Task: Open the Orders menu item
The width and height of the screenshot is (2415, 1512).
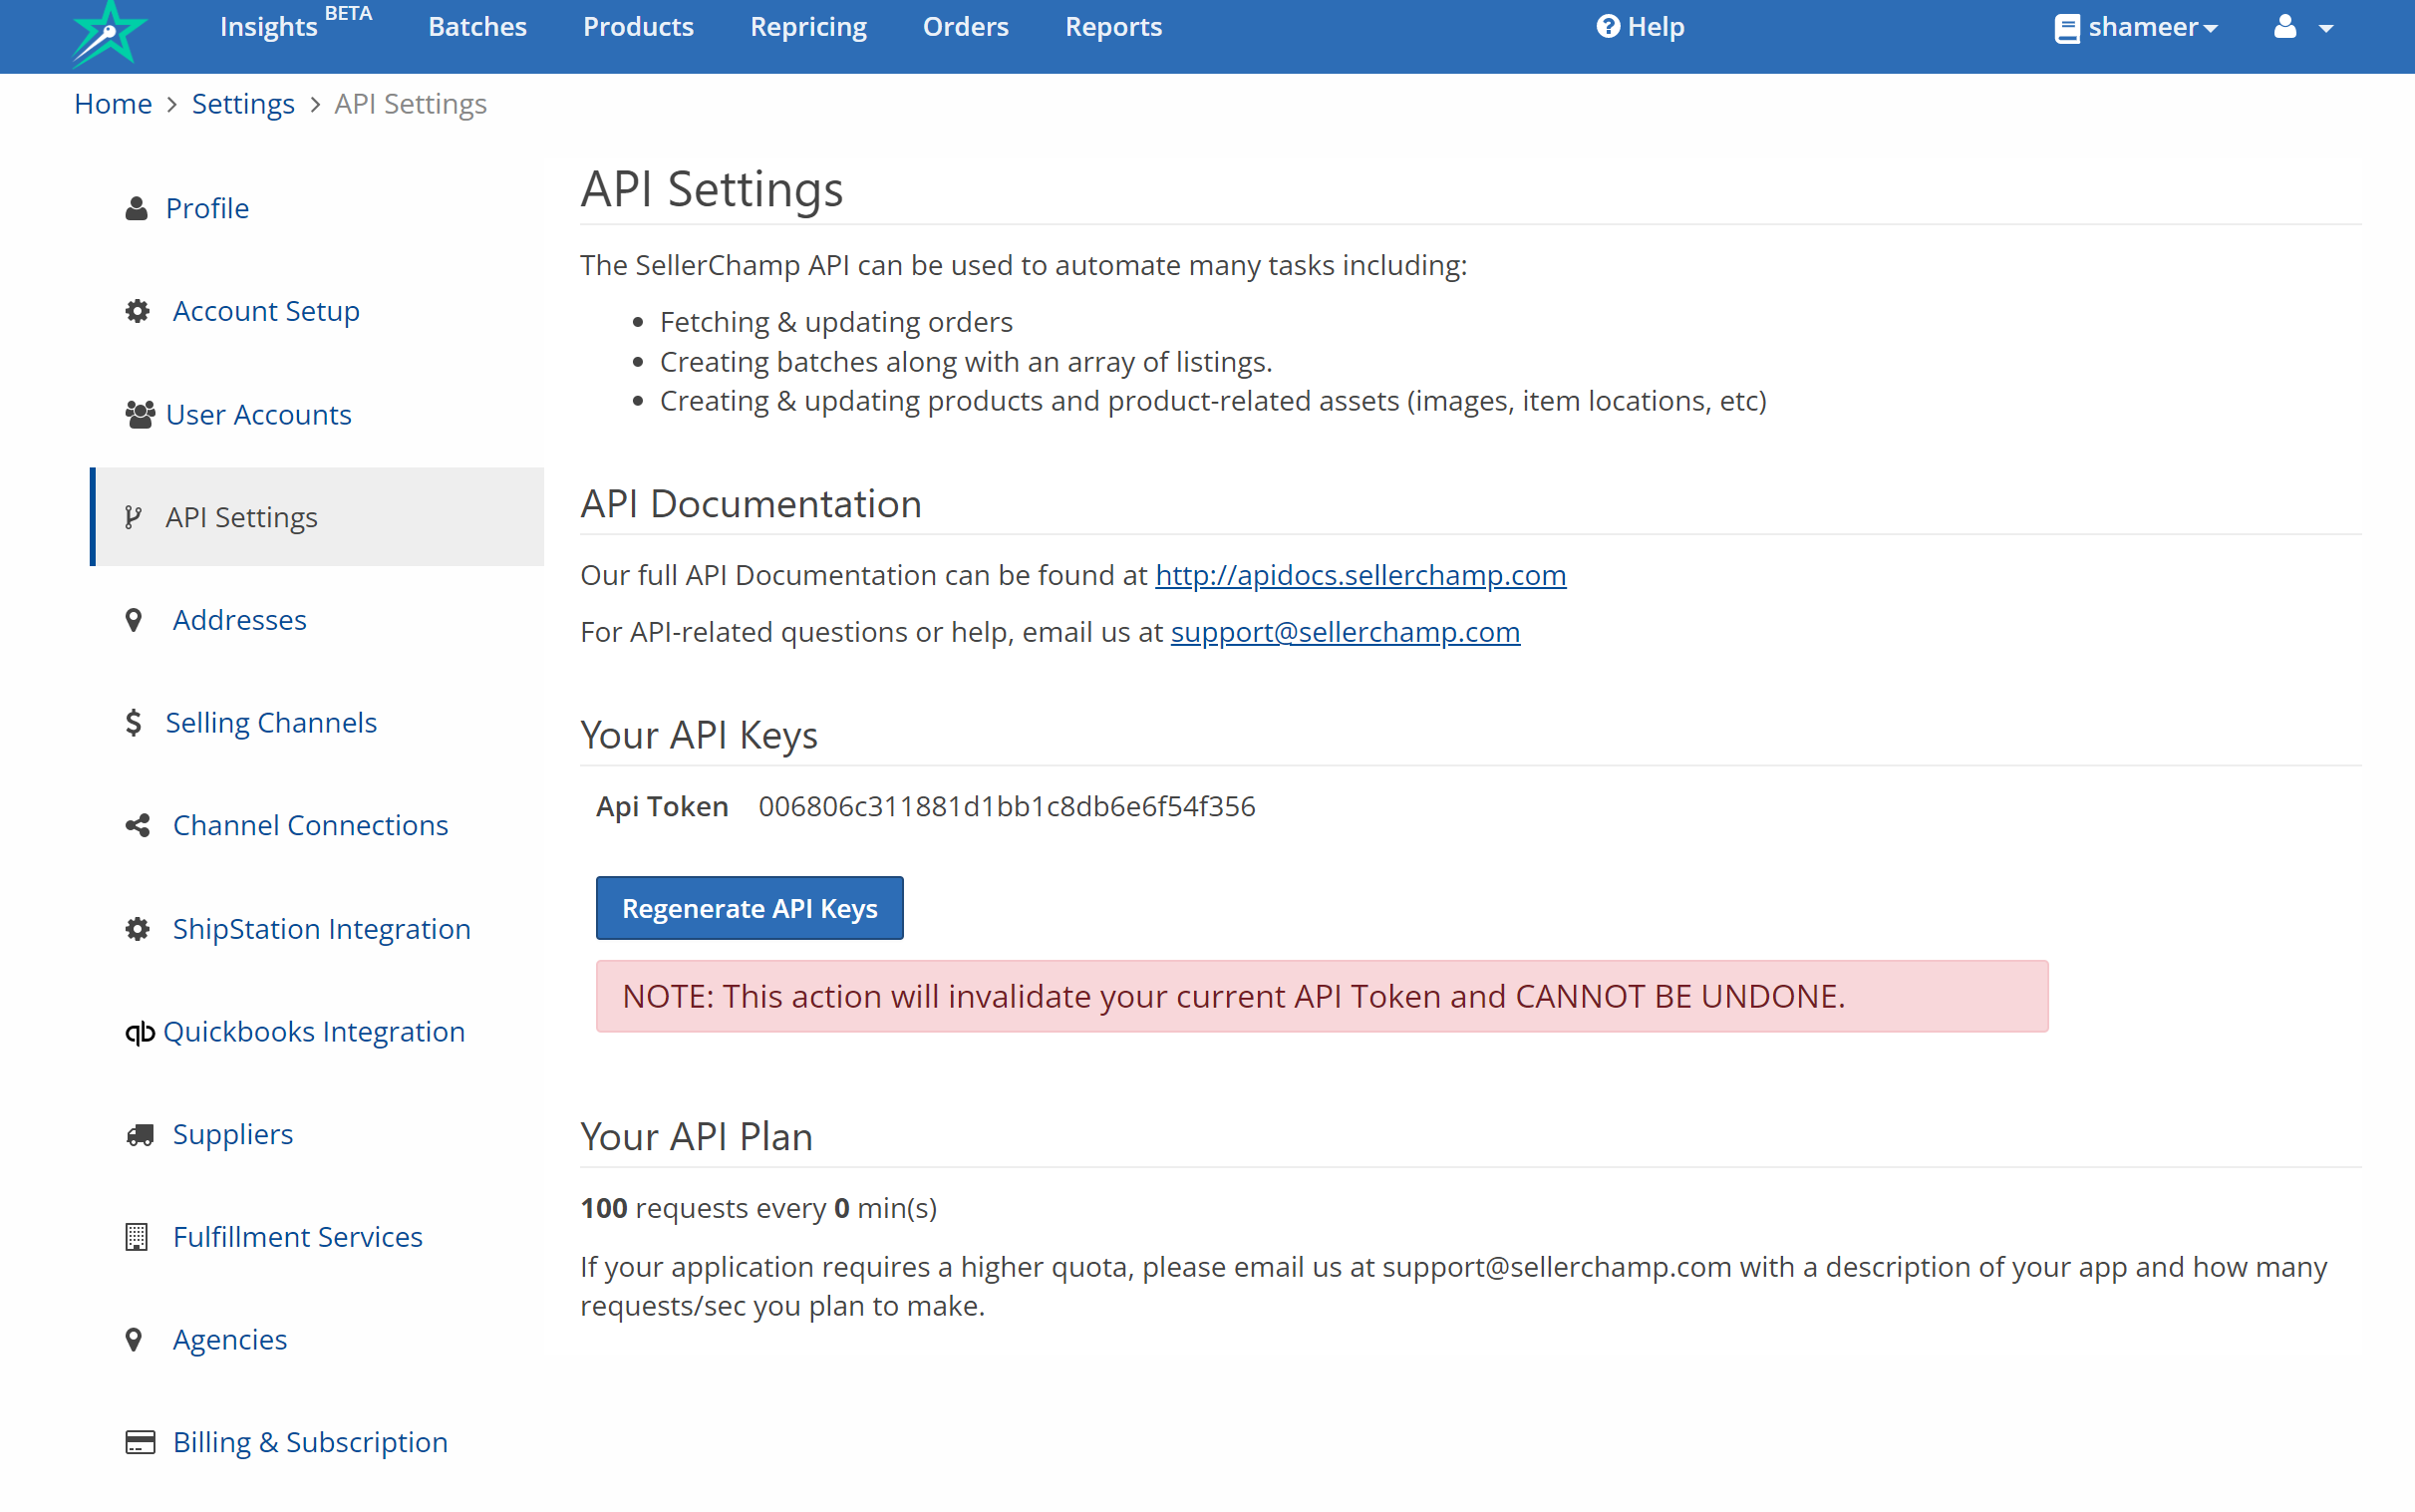Action: [965, 27]
